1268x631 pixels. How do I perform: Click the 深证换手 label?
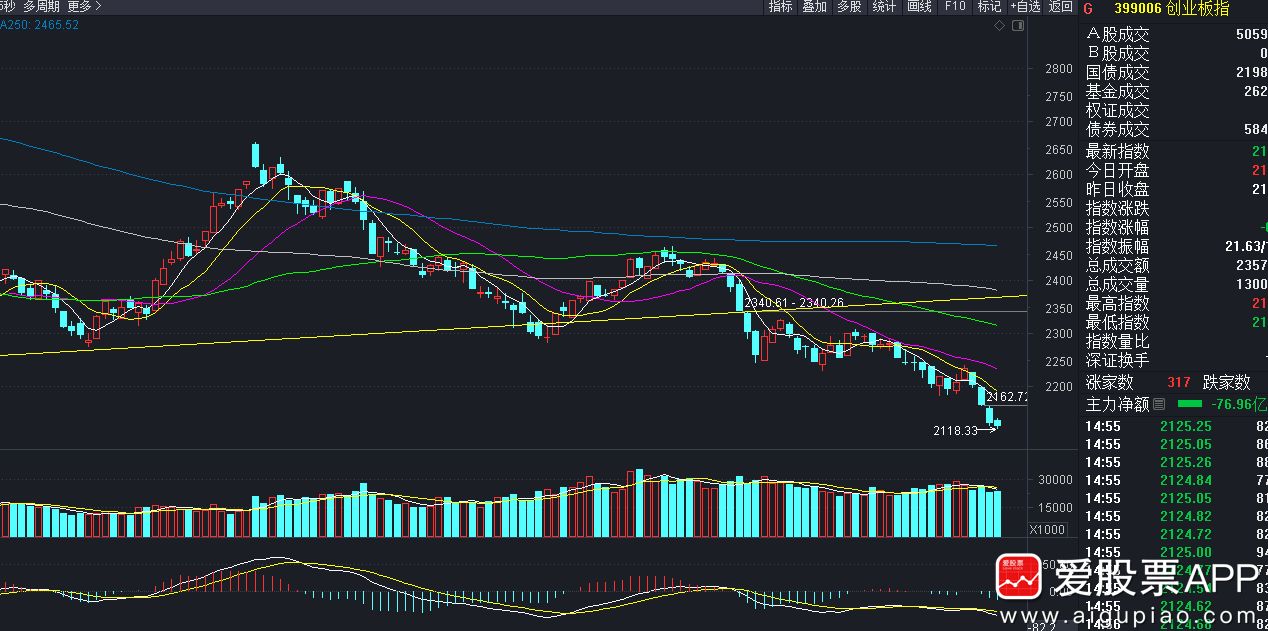click(1118, 360)
